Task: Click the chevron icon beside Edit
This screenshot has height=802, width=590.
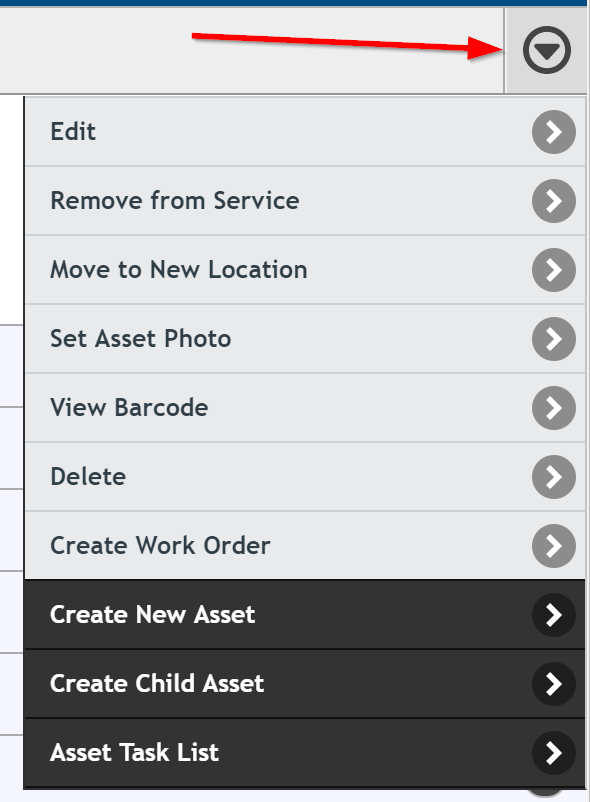Action: coord(554,132)
